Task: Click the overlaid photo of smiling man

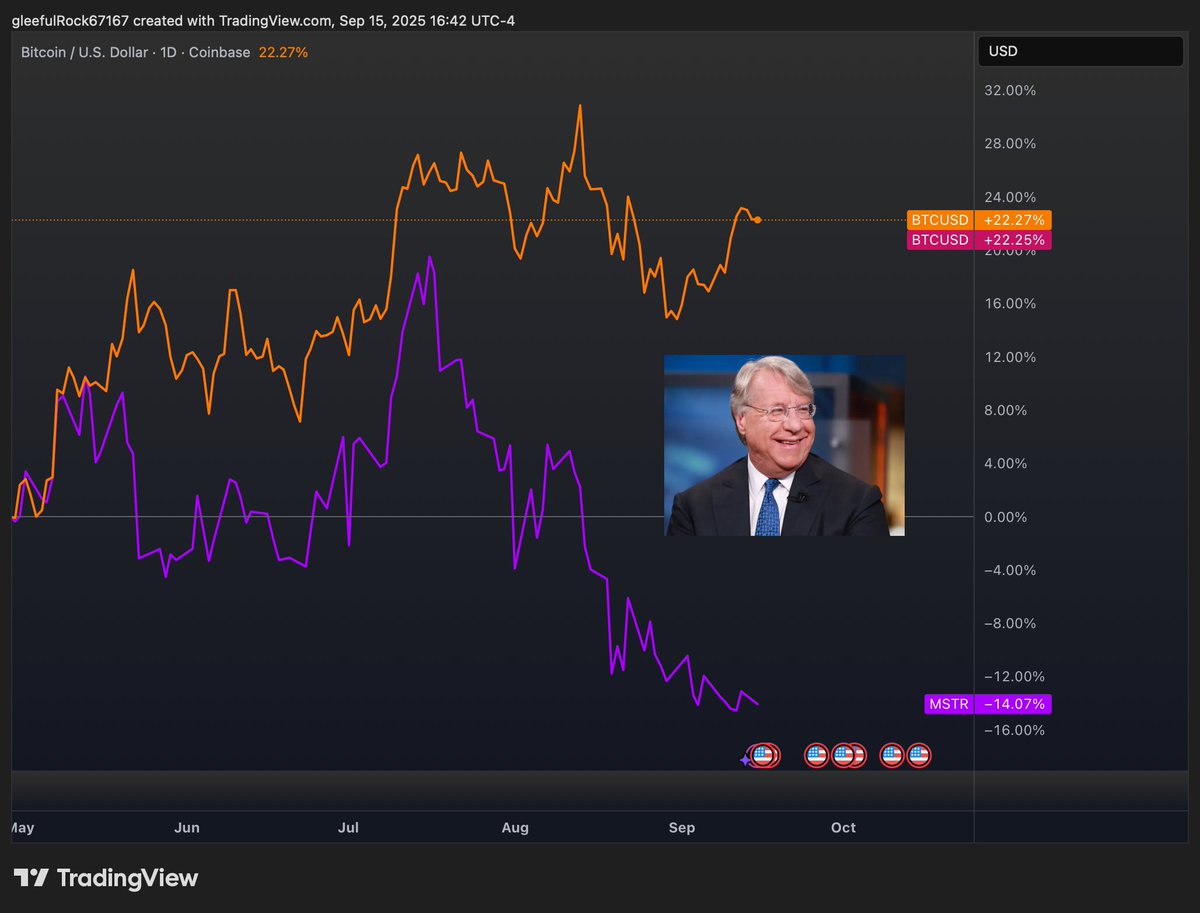Action: tap(784, 445)
